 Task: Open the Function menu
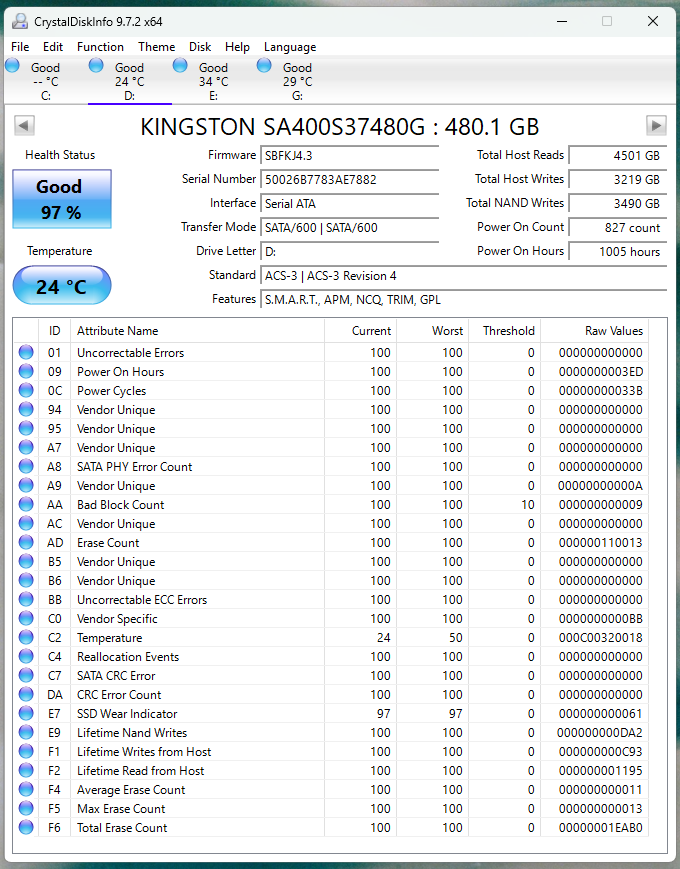pyautogui.click(x=100, y=47)
